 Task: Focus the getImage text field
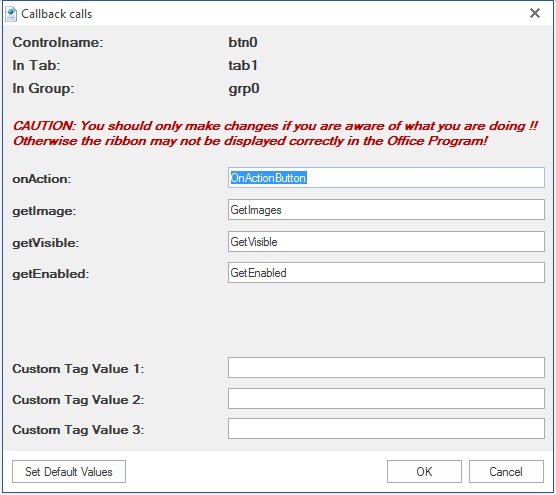pyautogui.click(x=386, y=210)
